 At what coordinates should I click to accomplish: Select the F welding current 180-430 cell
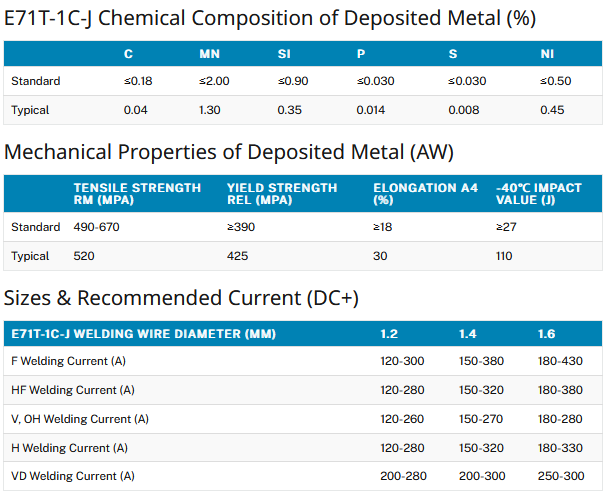pyautogui.click(x=560, y=361)
